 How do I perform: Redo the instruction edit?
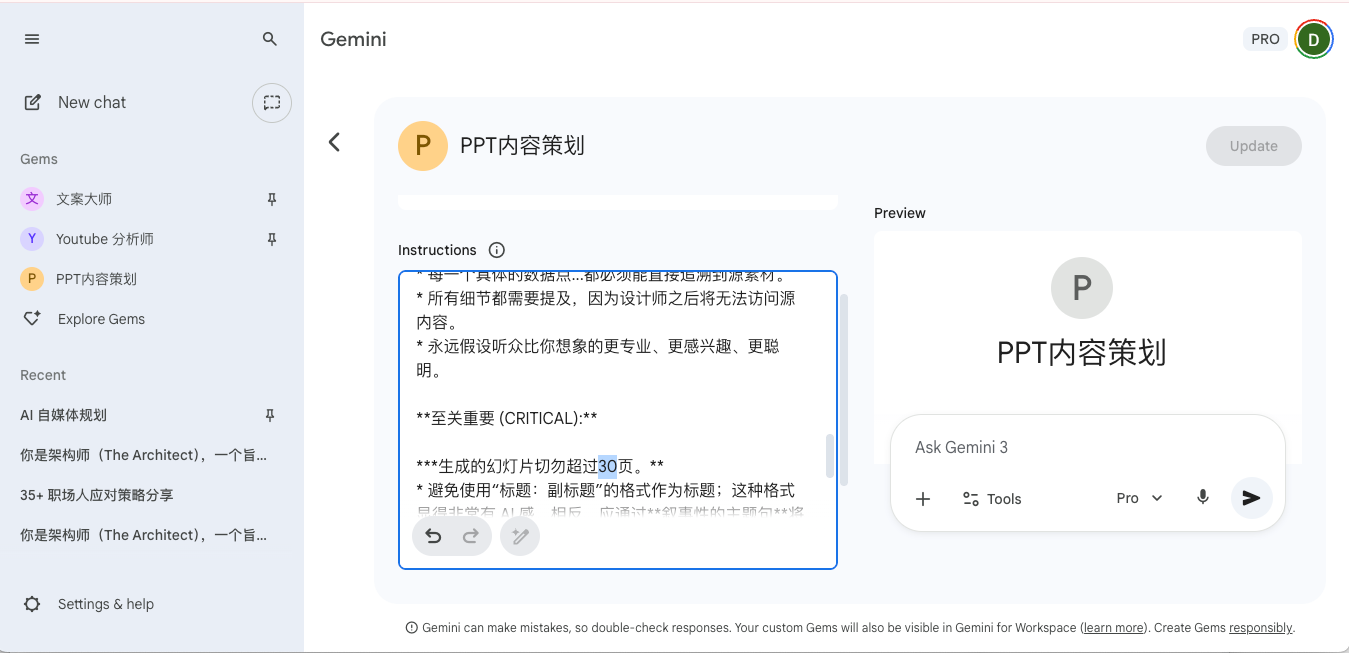click(470, 536)
